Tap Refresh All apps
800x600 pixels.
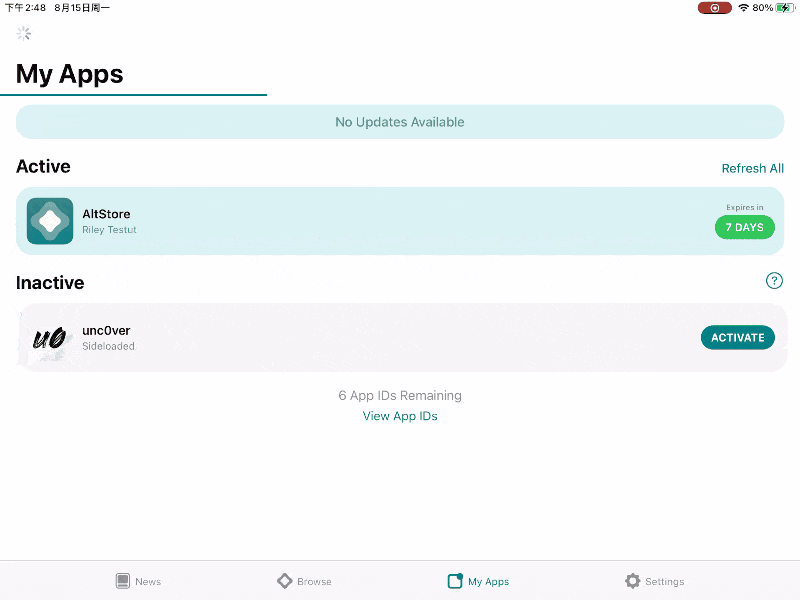click(753, 168)
